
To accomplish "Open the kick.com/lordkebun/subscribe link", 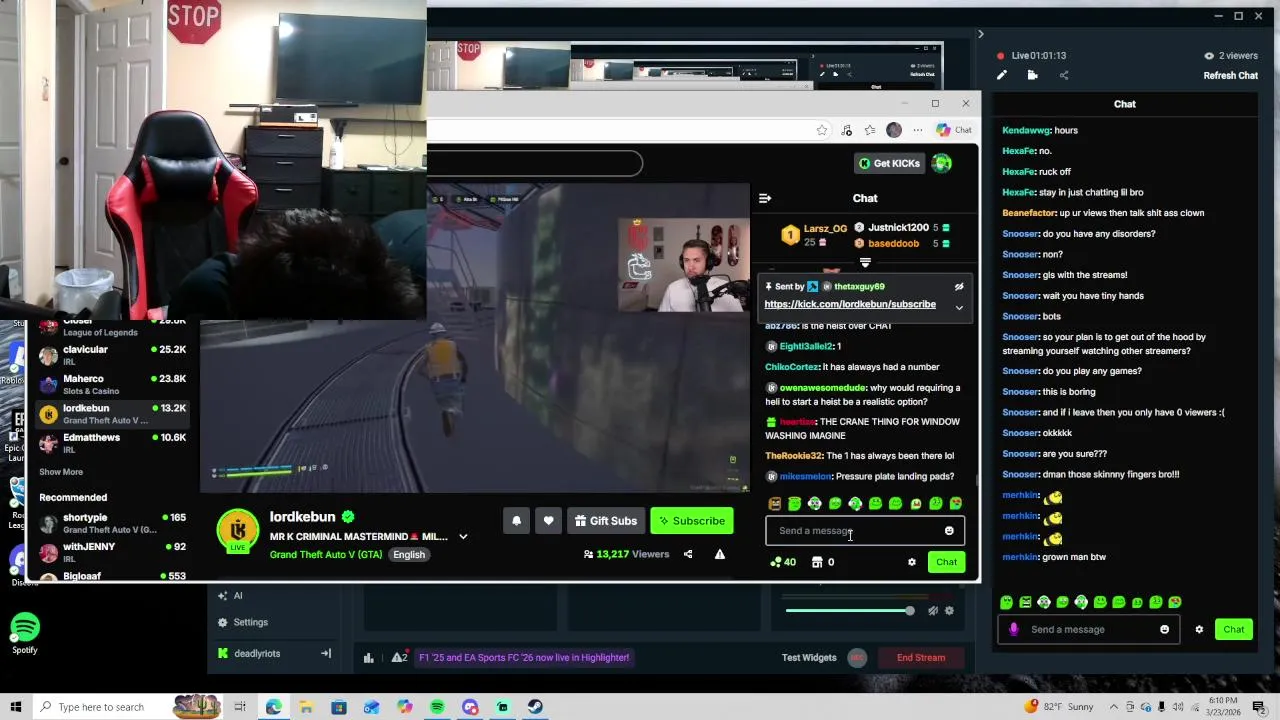I will [850, 304].
